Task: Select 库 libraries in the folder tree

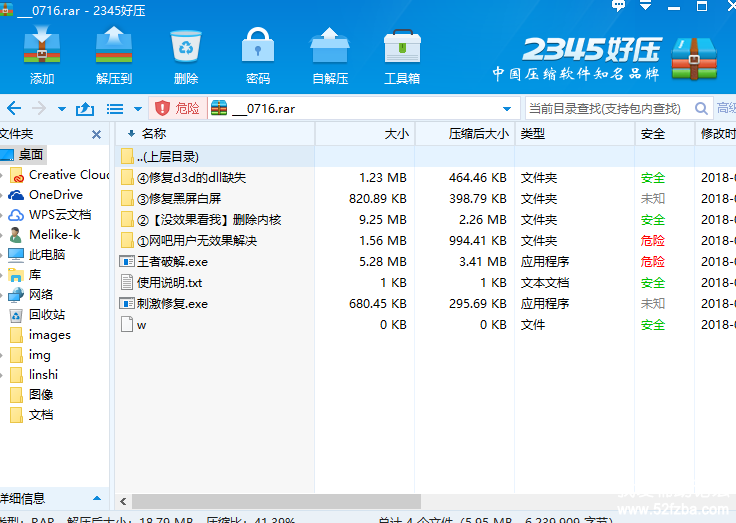Action: point(25,275)
